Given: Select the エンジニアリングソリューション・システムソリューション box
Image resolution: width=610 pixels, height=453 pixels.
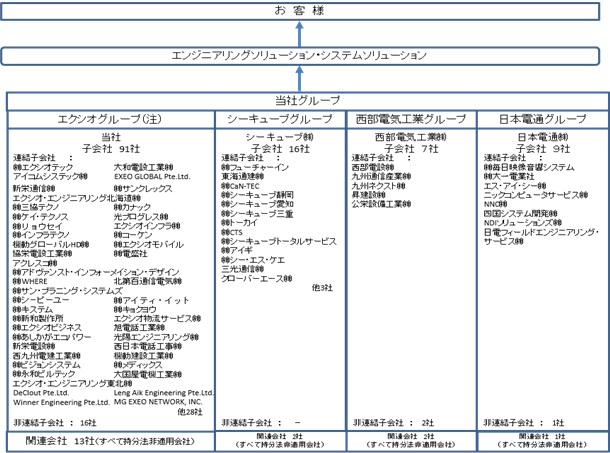Looking at the screenshot, I should click(300, 56).
